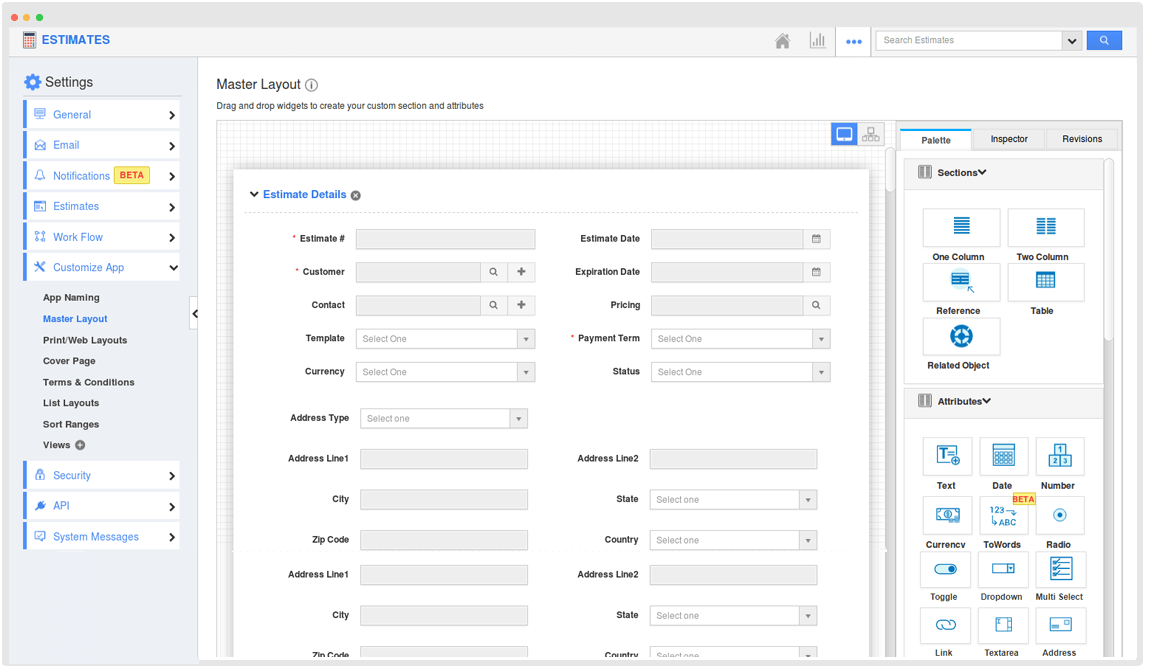Open Print/Web Layouts settings
Image resolution: width=1150 pixels, height=670 pixels.
tap(85, 340)
